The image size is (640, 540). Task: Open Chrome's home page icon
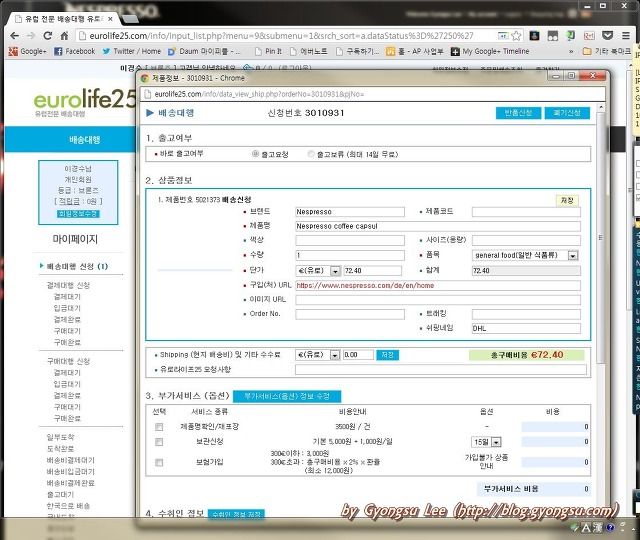pos(64,36)
